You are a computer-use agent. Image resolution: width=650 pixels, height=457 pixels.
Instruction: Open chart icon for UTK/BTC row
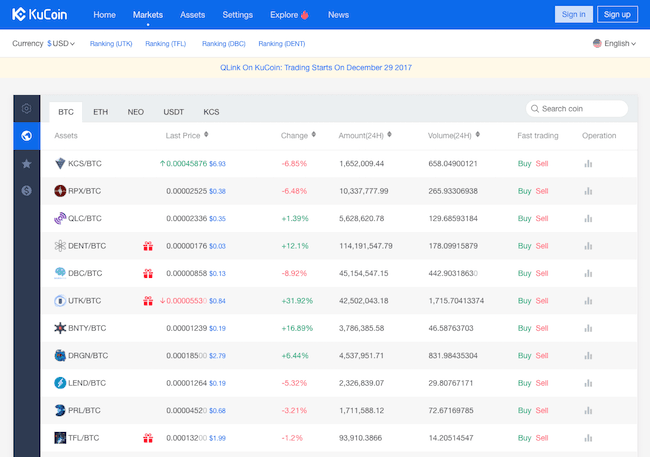click(x=588, y=300)
